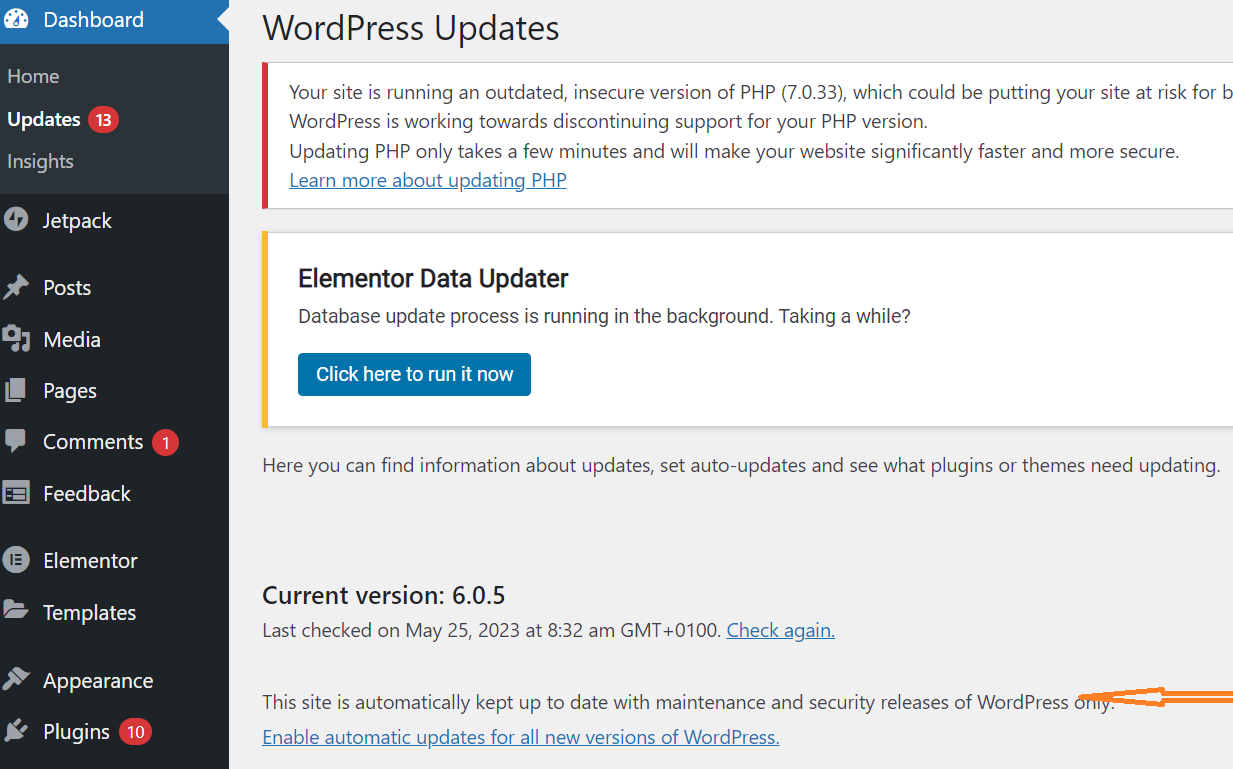Click the Feedback form icon
This screenshot has width=1233, height=769.
16,494
